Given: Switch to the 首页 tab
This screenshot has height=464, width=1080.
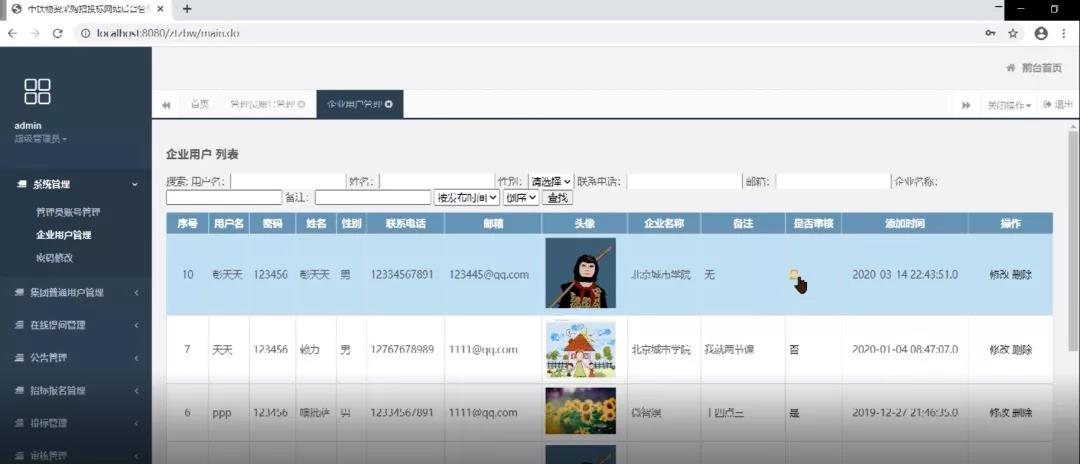Looking at the screenshot, I should coord(200,104).
